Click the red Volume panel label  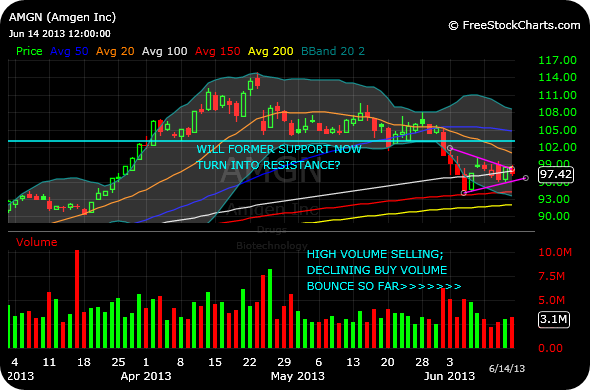tap(37, 242)
